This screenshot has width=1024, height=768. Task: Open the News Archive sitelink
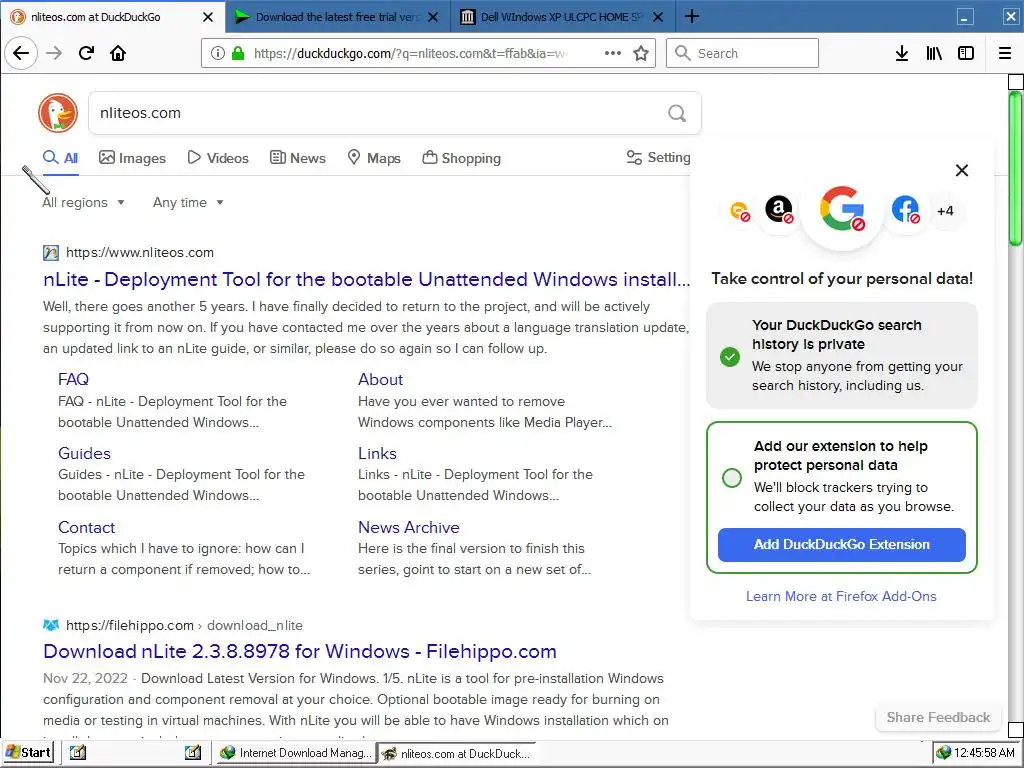tap(408, 527)
